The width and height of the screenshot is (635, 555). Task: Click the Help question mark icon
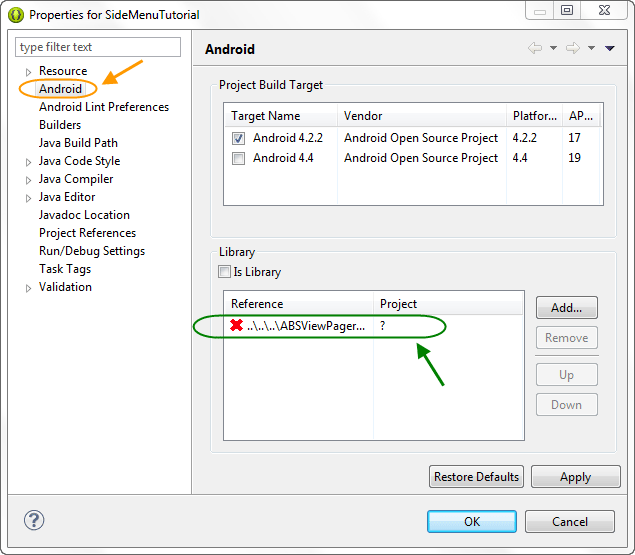(x=34, y=520)
